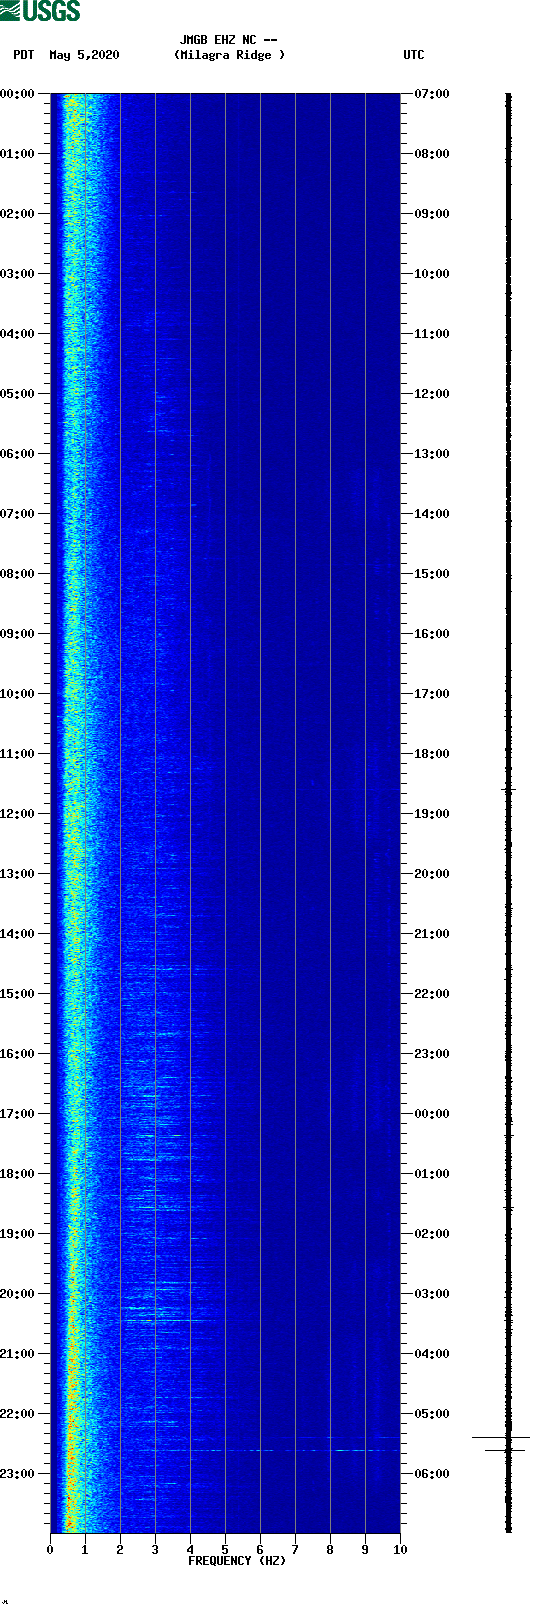Click the 06:00 PDT time label
Screen dimensions: 552x1613
[x=18, y=454]
